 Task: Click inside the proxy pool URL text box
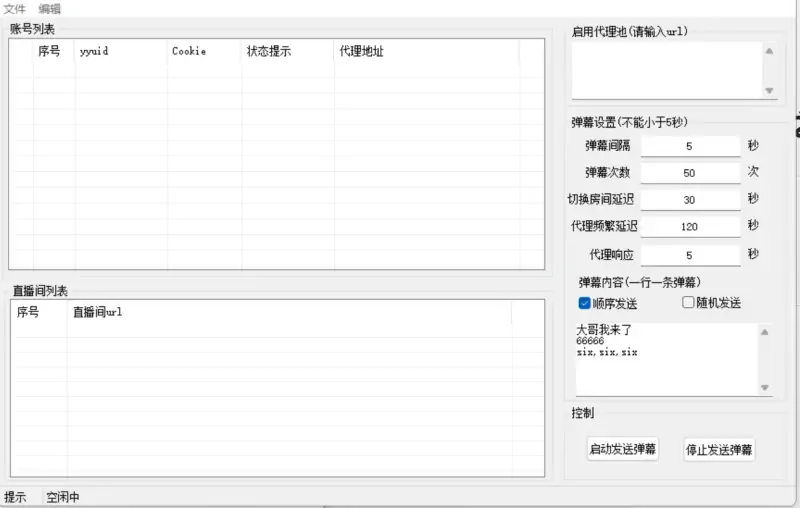pyautogui.click(x=665, y=70)
